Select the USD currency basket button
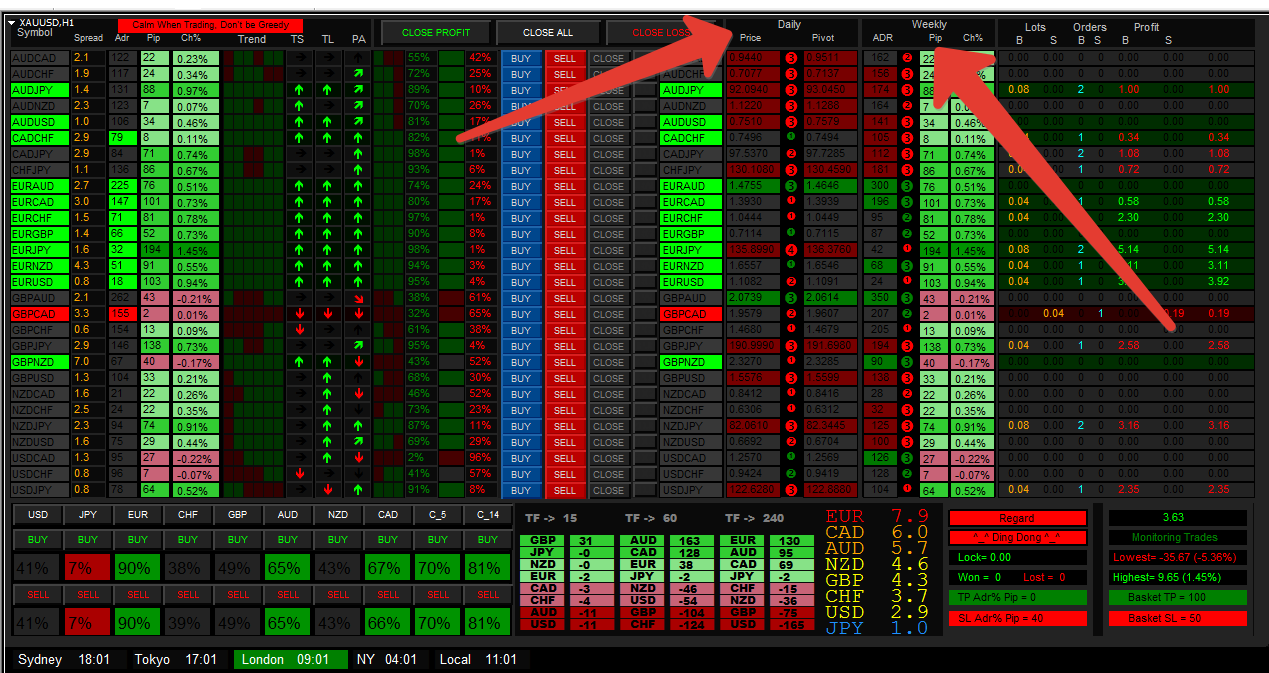Screen dimensions: 1269x673 (38, 515)
